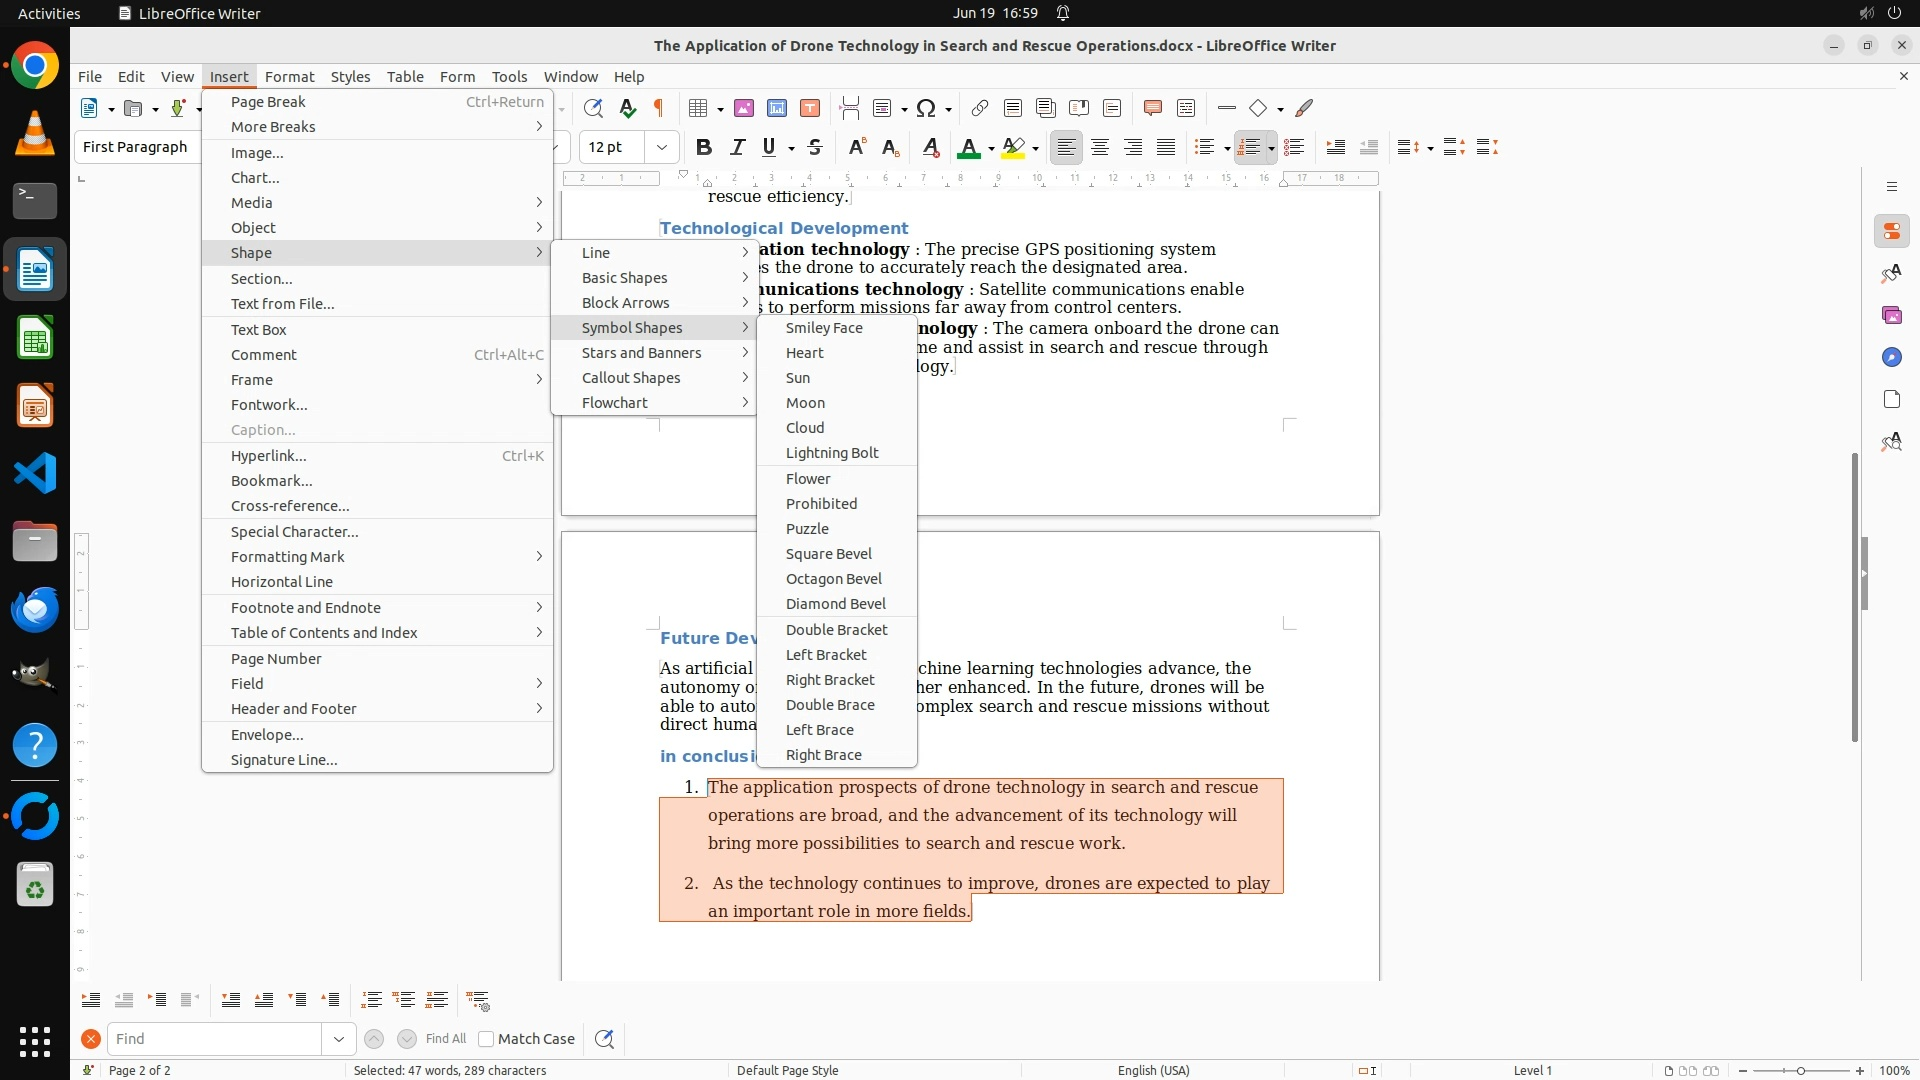Toggle Formatting Marks pilcrow icon
Viewport: 1920px width, 1080px height.
(659, 109)
